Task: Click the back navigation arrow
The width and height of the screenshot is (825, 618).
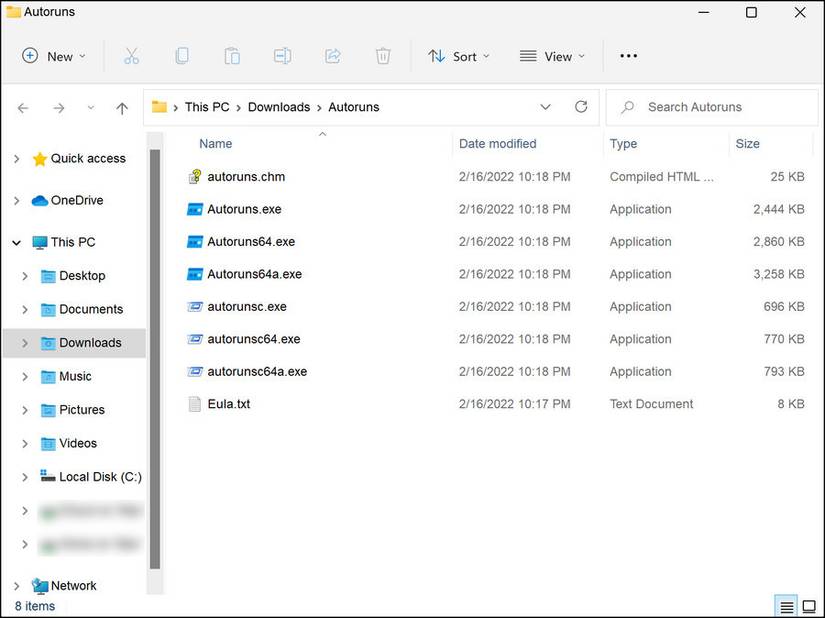Action: click(22, 107)
